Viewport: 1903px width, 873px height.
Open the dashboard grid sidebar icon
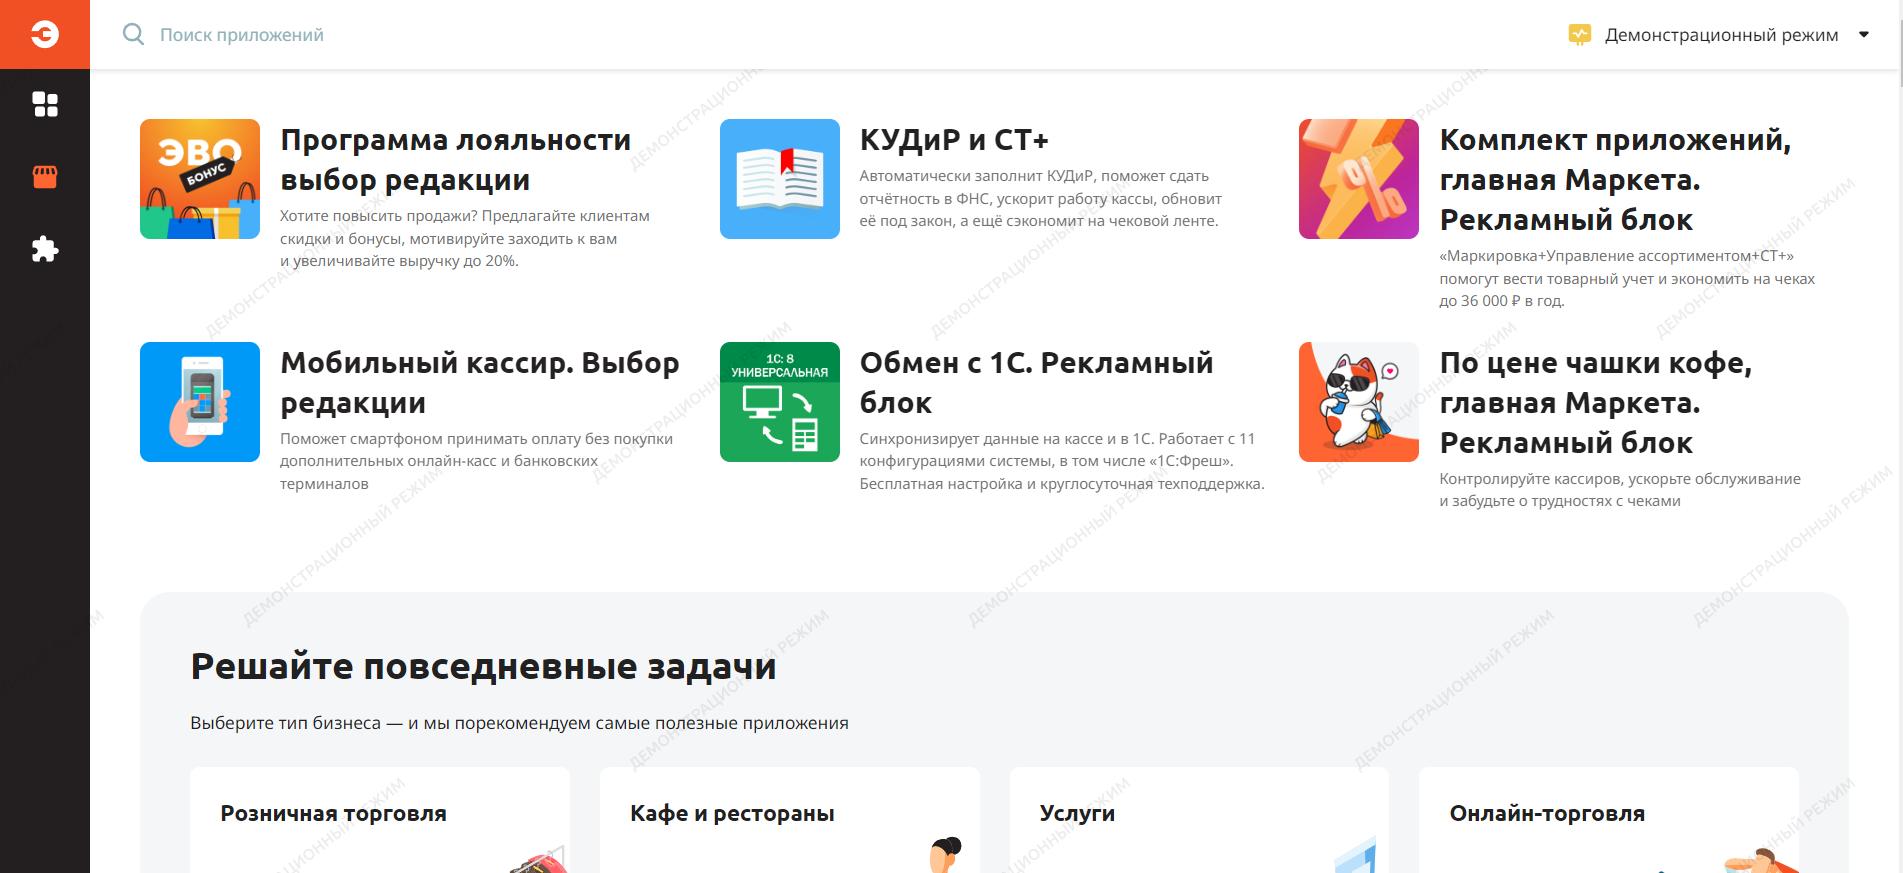[45, 105]
